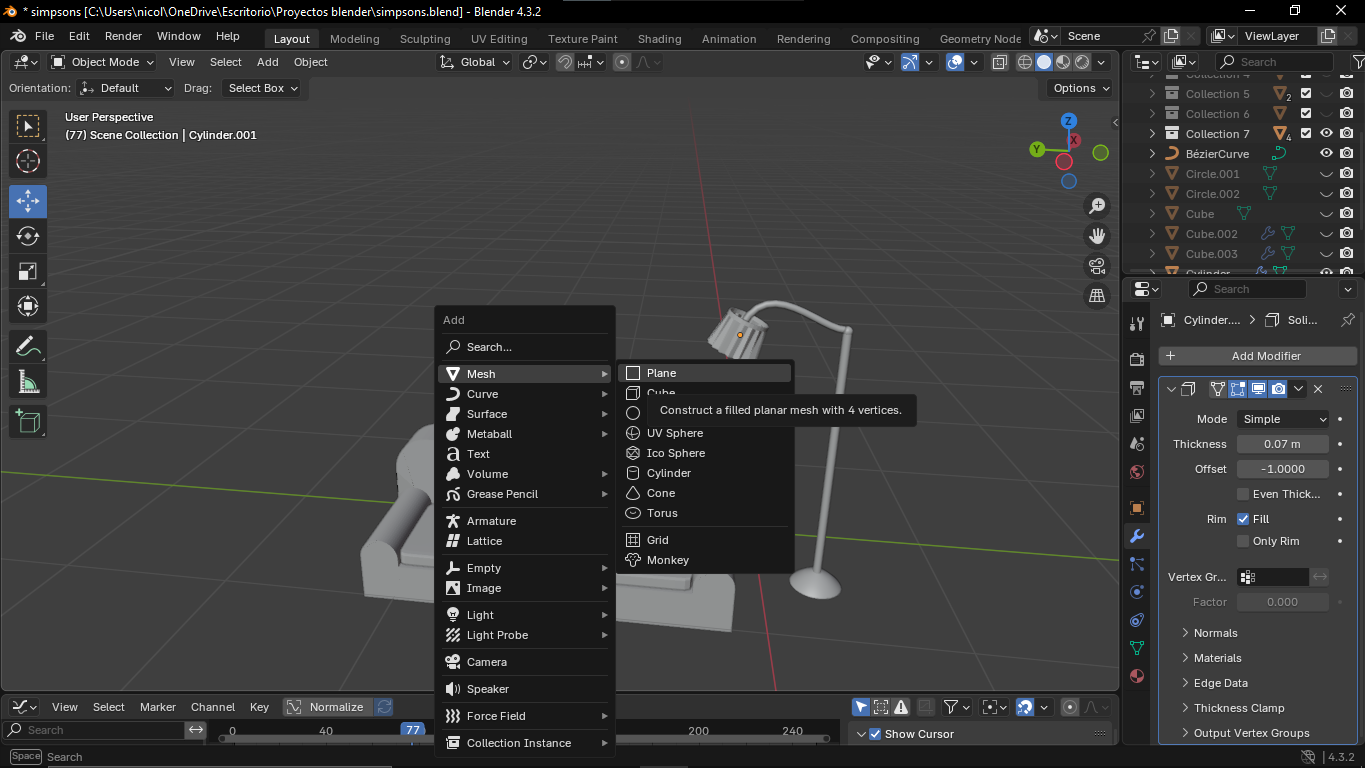The height and width of the screenshot is (768, 1365).
Task: Open the Tool properties tab
Action: [x=1137, y=324]
